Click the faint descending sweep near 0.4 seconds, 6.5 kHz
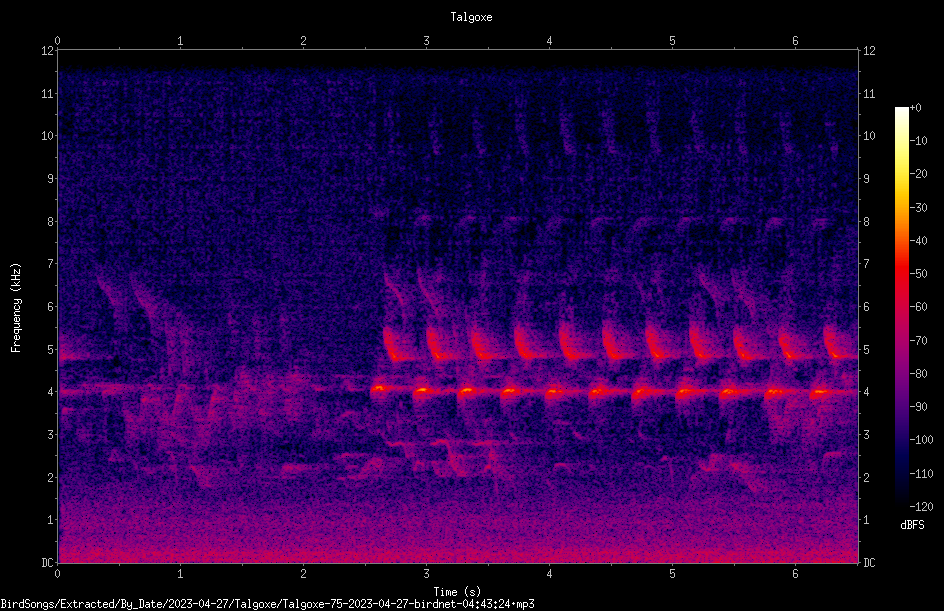The image size is (944, 611). click(110, 290)
